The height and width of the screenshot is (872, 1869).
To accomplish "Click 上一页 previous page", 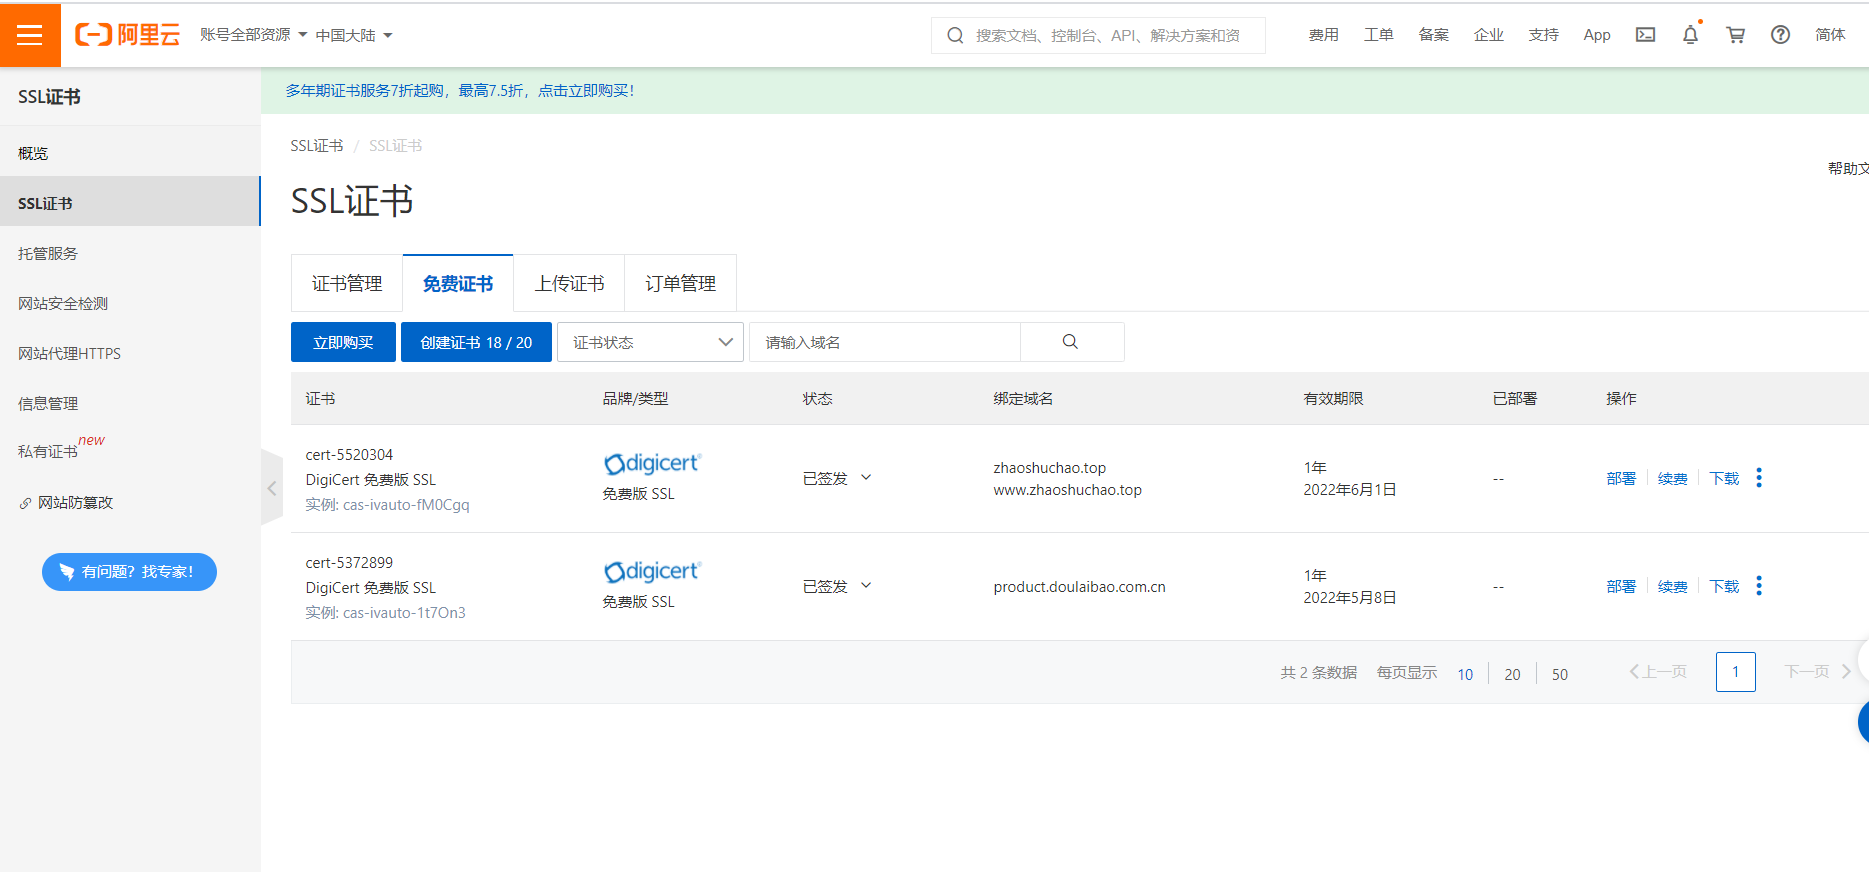I will 1658,672.
